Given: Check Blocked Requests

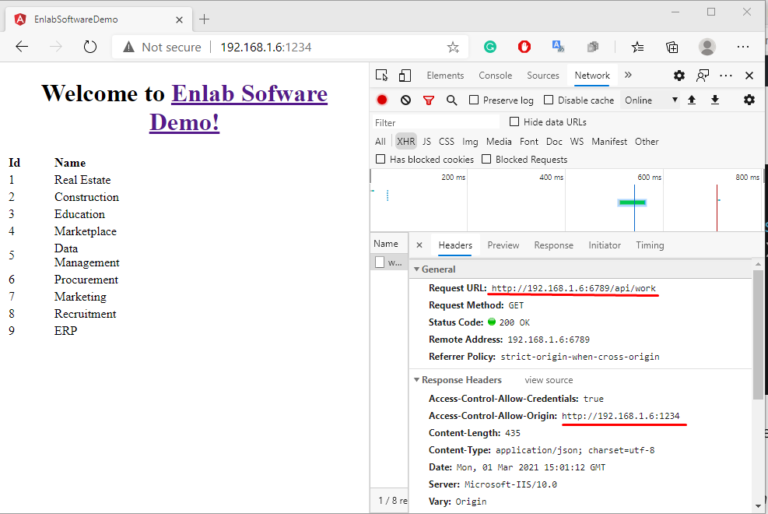Looking at the screenshot, I should (x=486, y=159).
